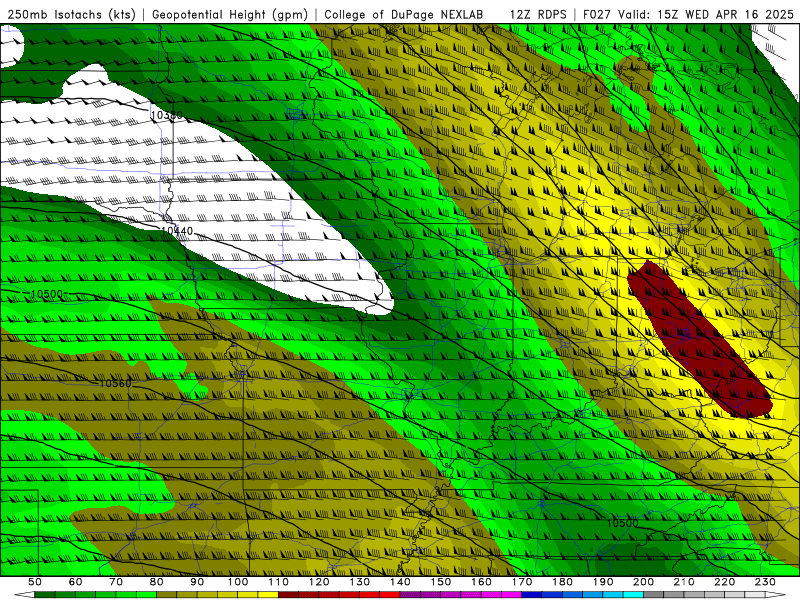Click the 180 label on the color bar

(x=562, y=582)
